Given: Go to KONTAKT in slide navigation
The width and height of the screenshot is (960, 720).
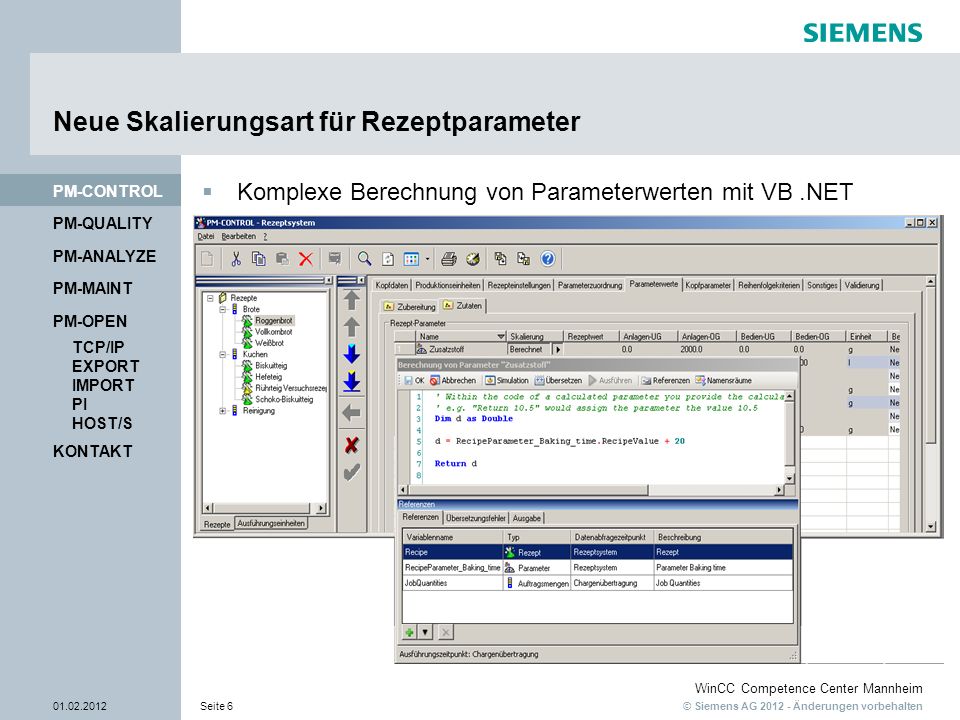Looking at the screenshot, I should [92, 451].
